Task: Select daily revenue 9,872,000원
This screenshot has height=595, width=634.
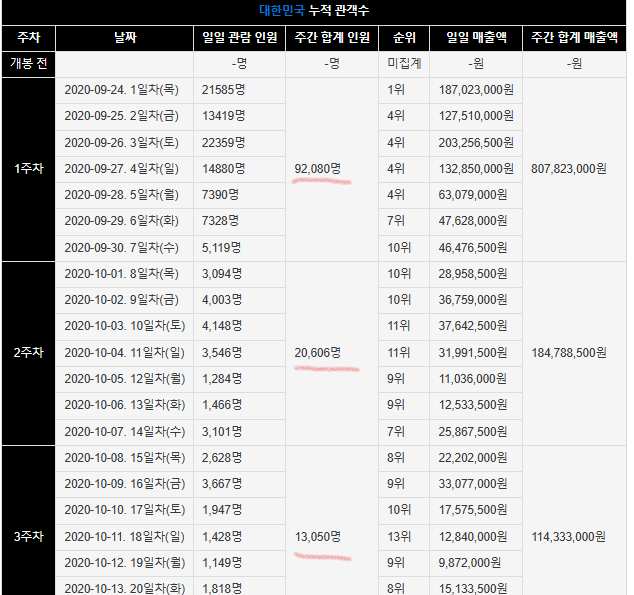Action: (x=470, y=563)
